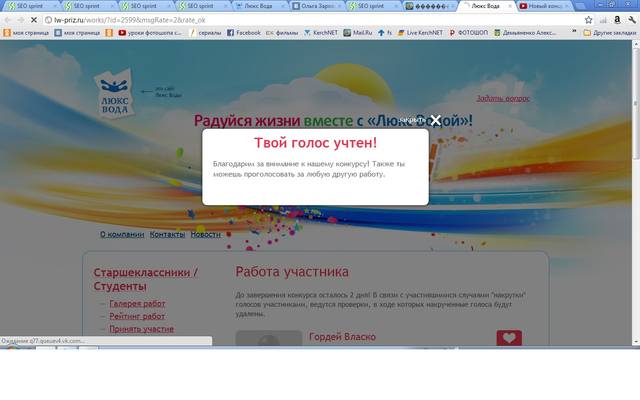Bookmark this page with the star icon

coord(588,20)
